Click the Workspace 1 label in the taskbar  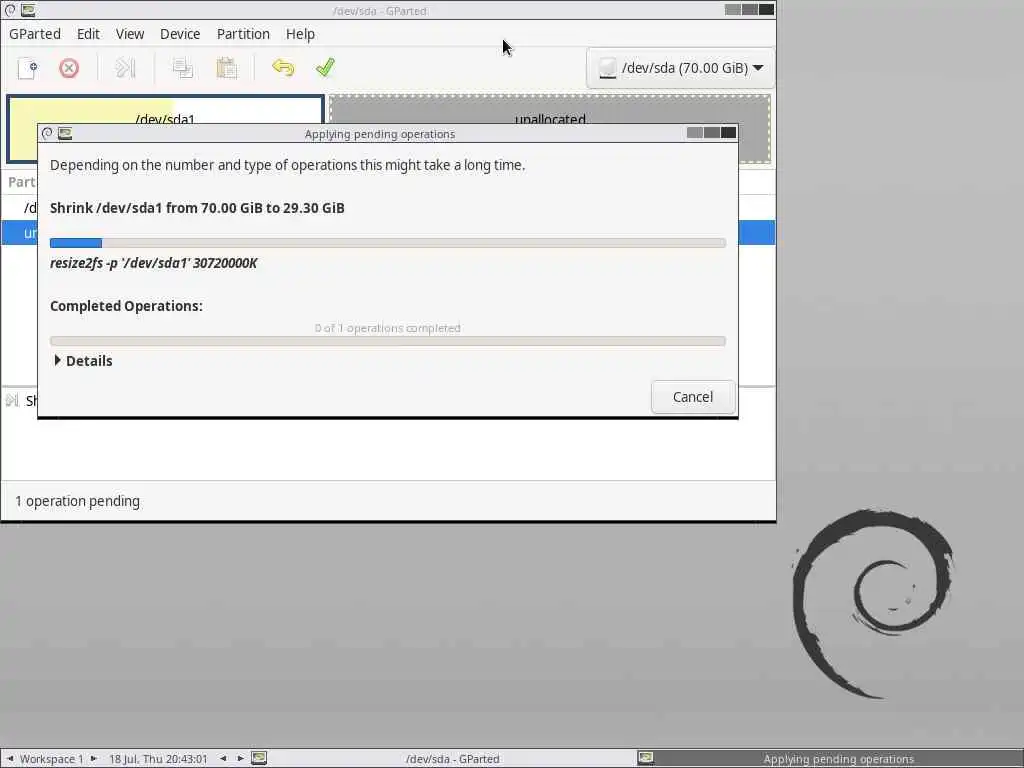click(52, 759)
